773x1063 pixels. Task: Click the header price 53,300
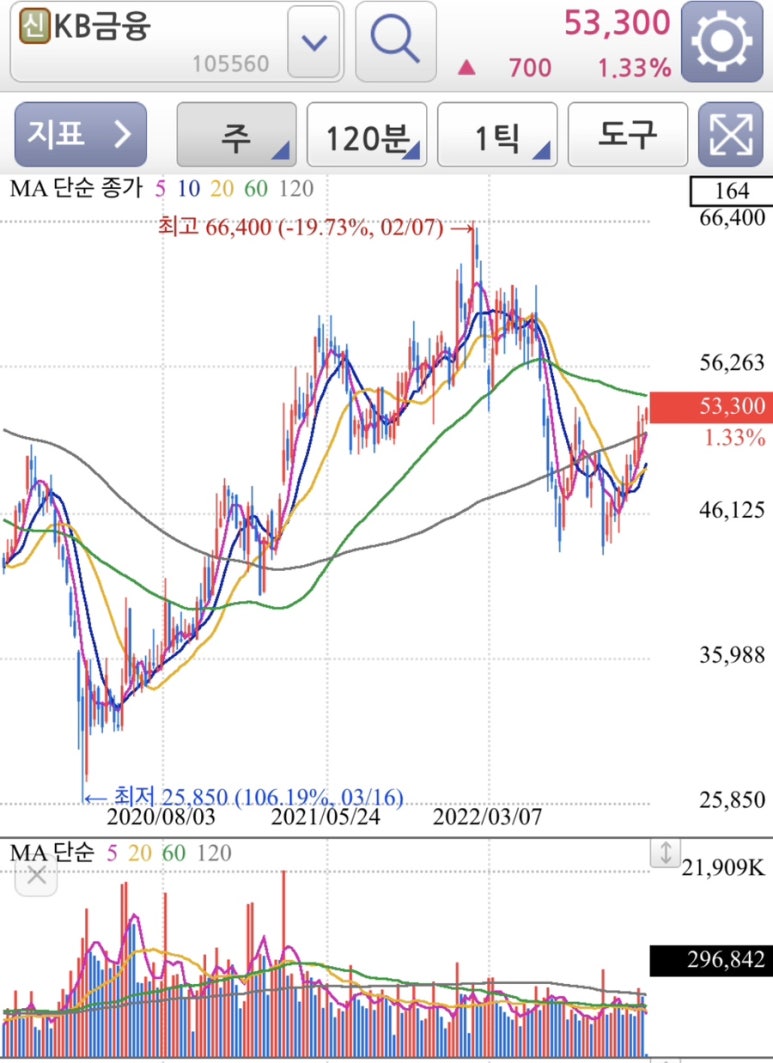(617, 23)
